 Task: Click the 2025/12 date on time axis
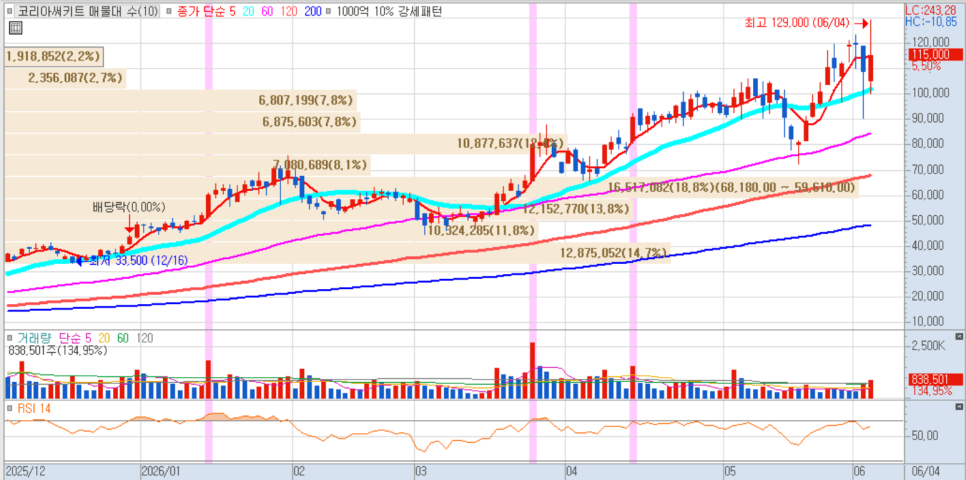[23, 471]
